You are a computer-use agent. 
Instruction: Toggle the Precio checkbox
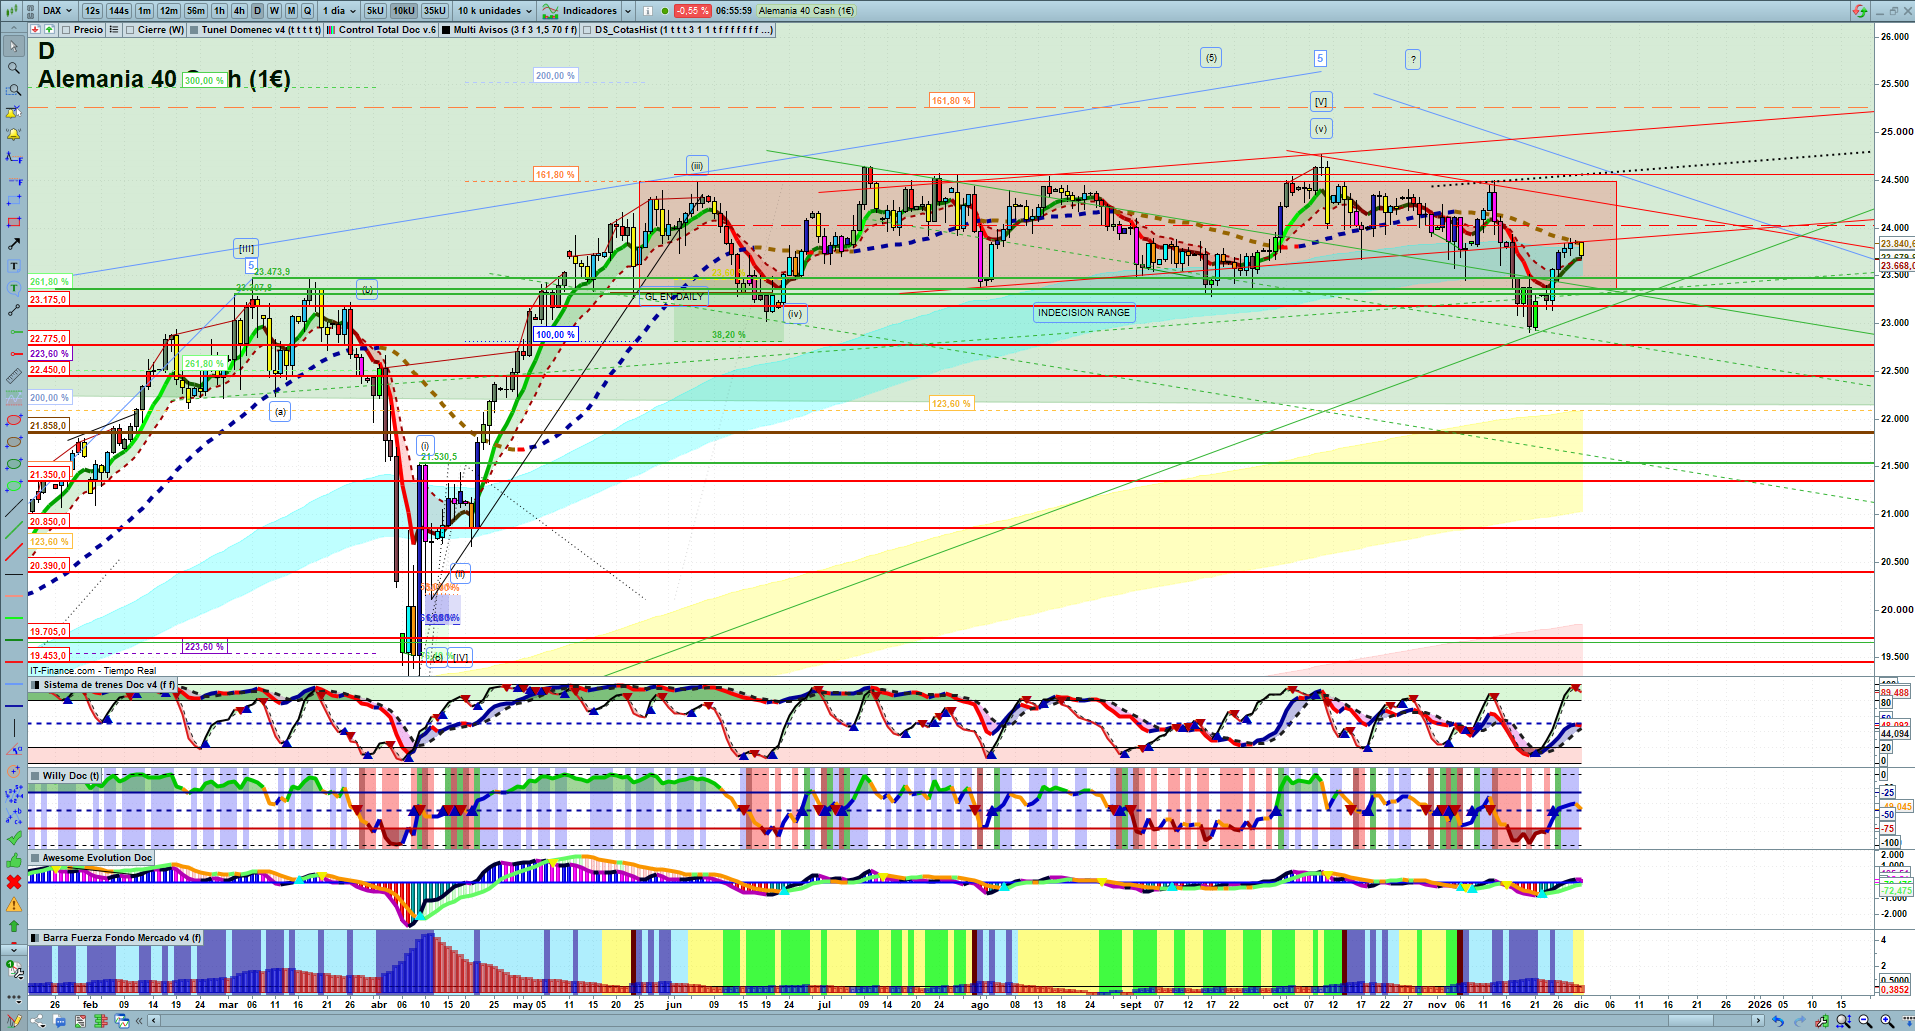66,30
